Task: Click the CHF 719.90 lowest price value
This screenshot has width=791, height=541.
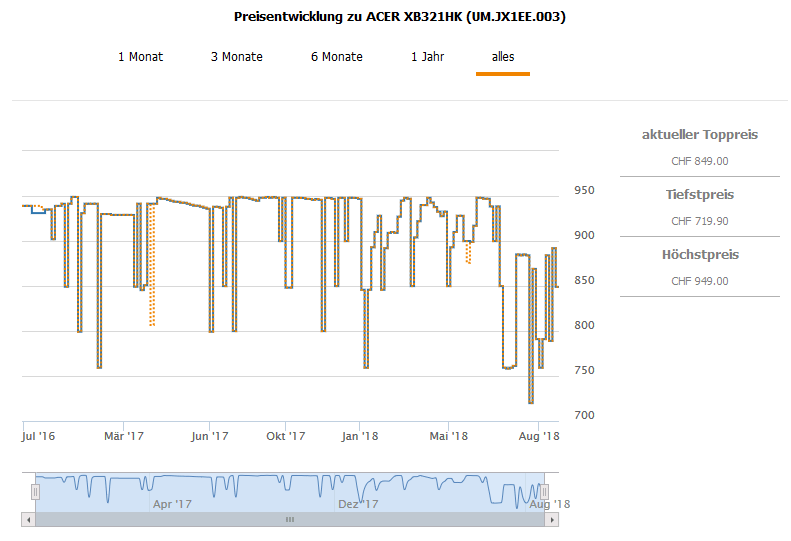Action: click(699, 221)
